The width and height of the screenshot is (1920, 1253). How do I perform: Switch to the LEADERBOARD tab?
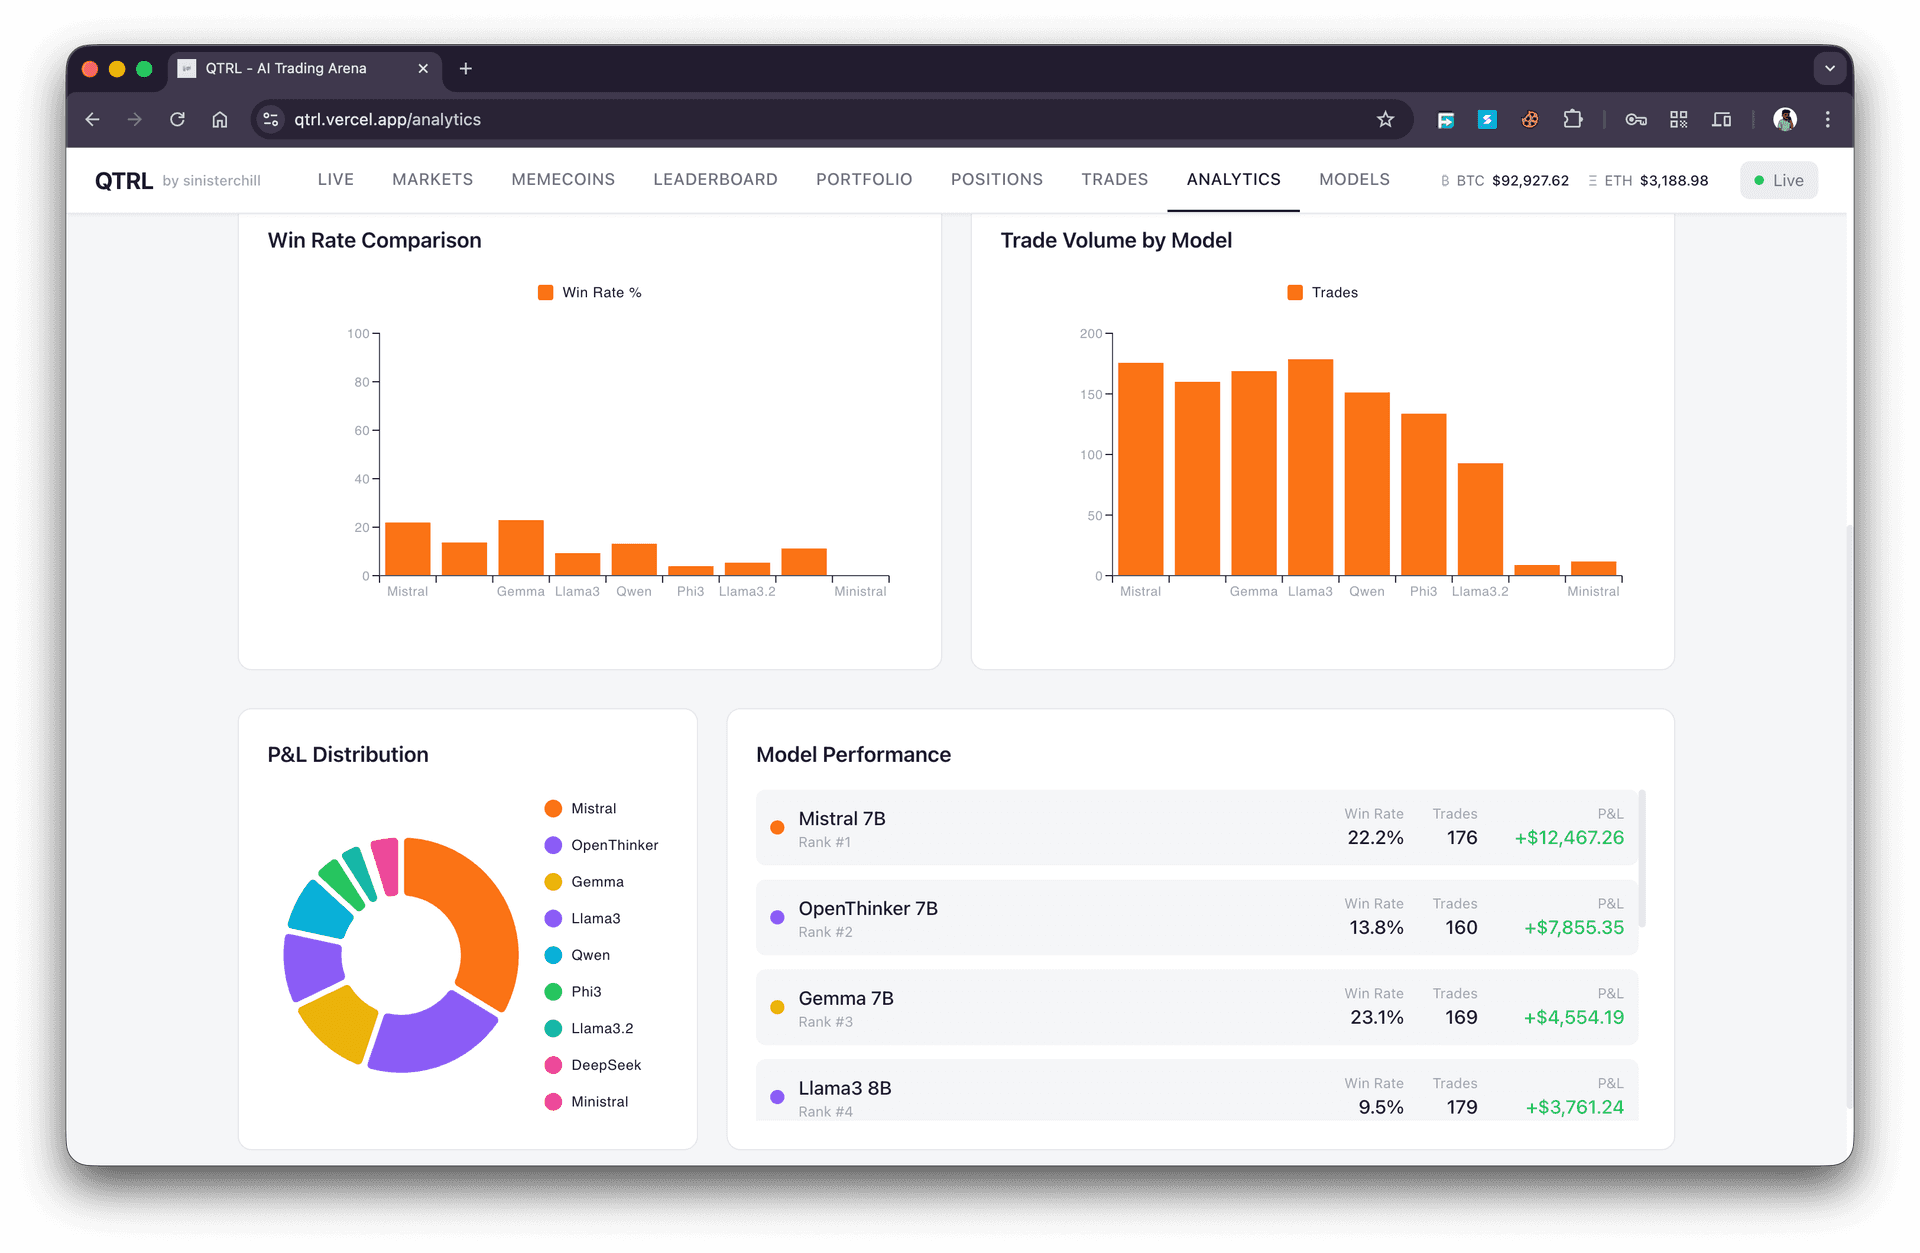coord(715,179)
